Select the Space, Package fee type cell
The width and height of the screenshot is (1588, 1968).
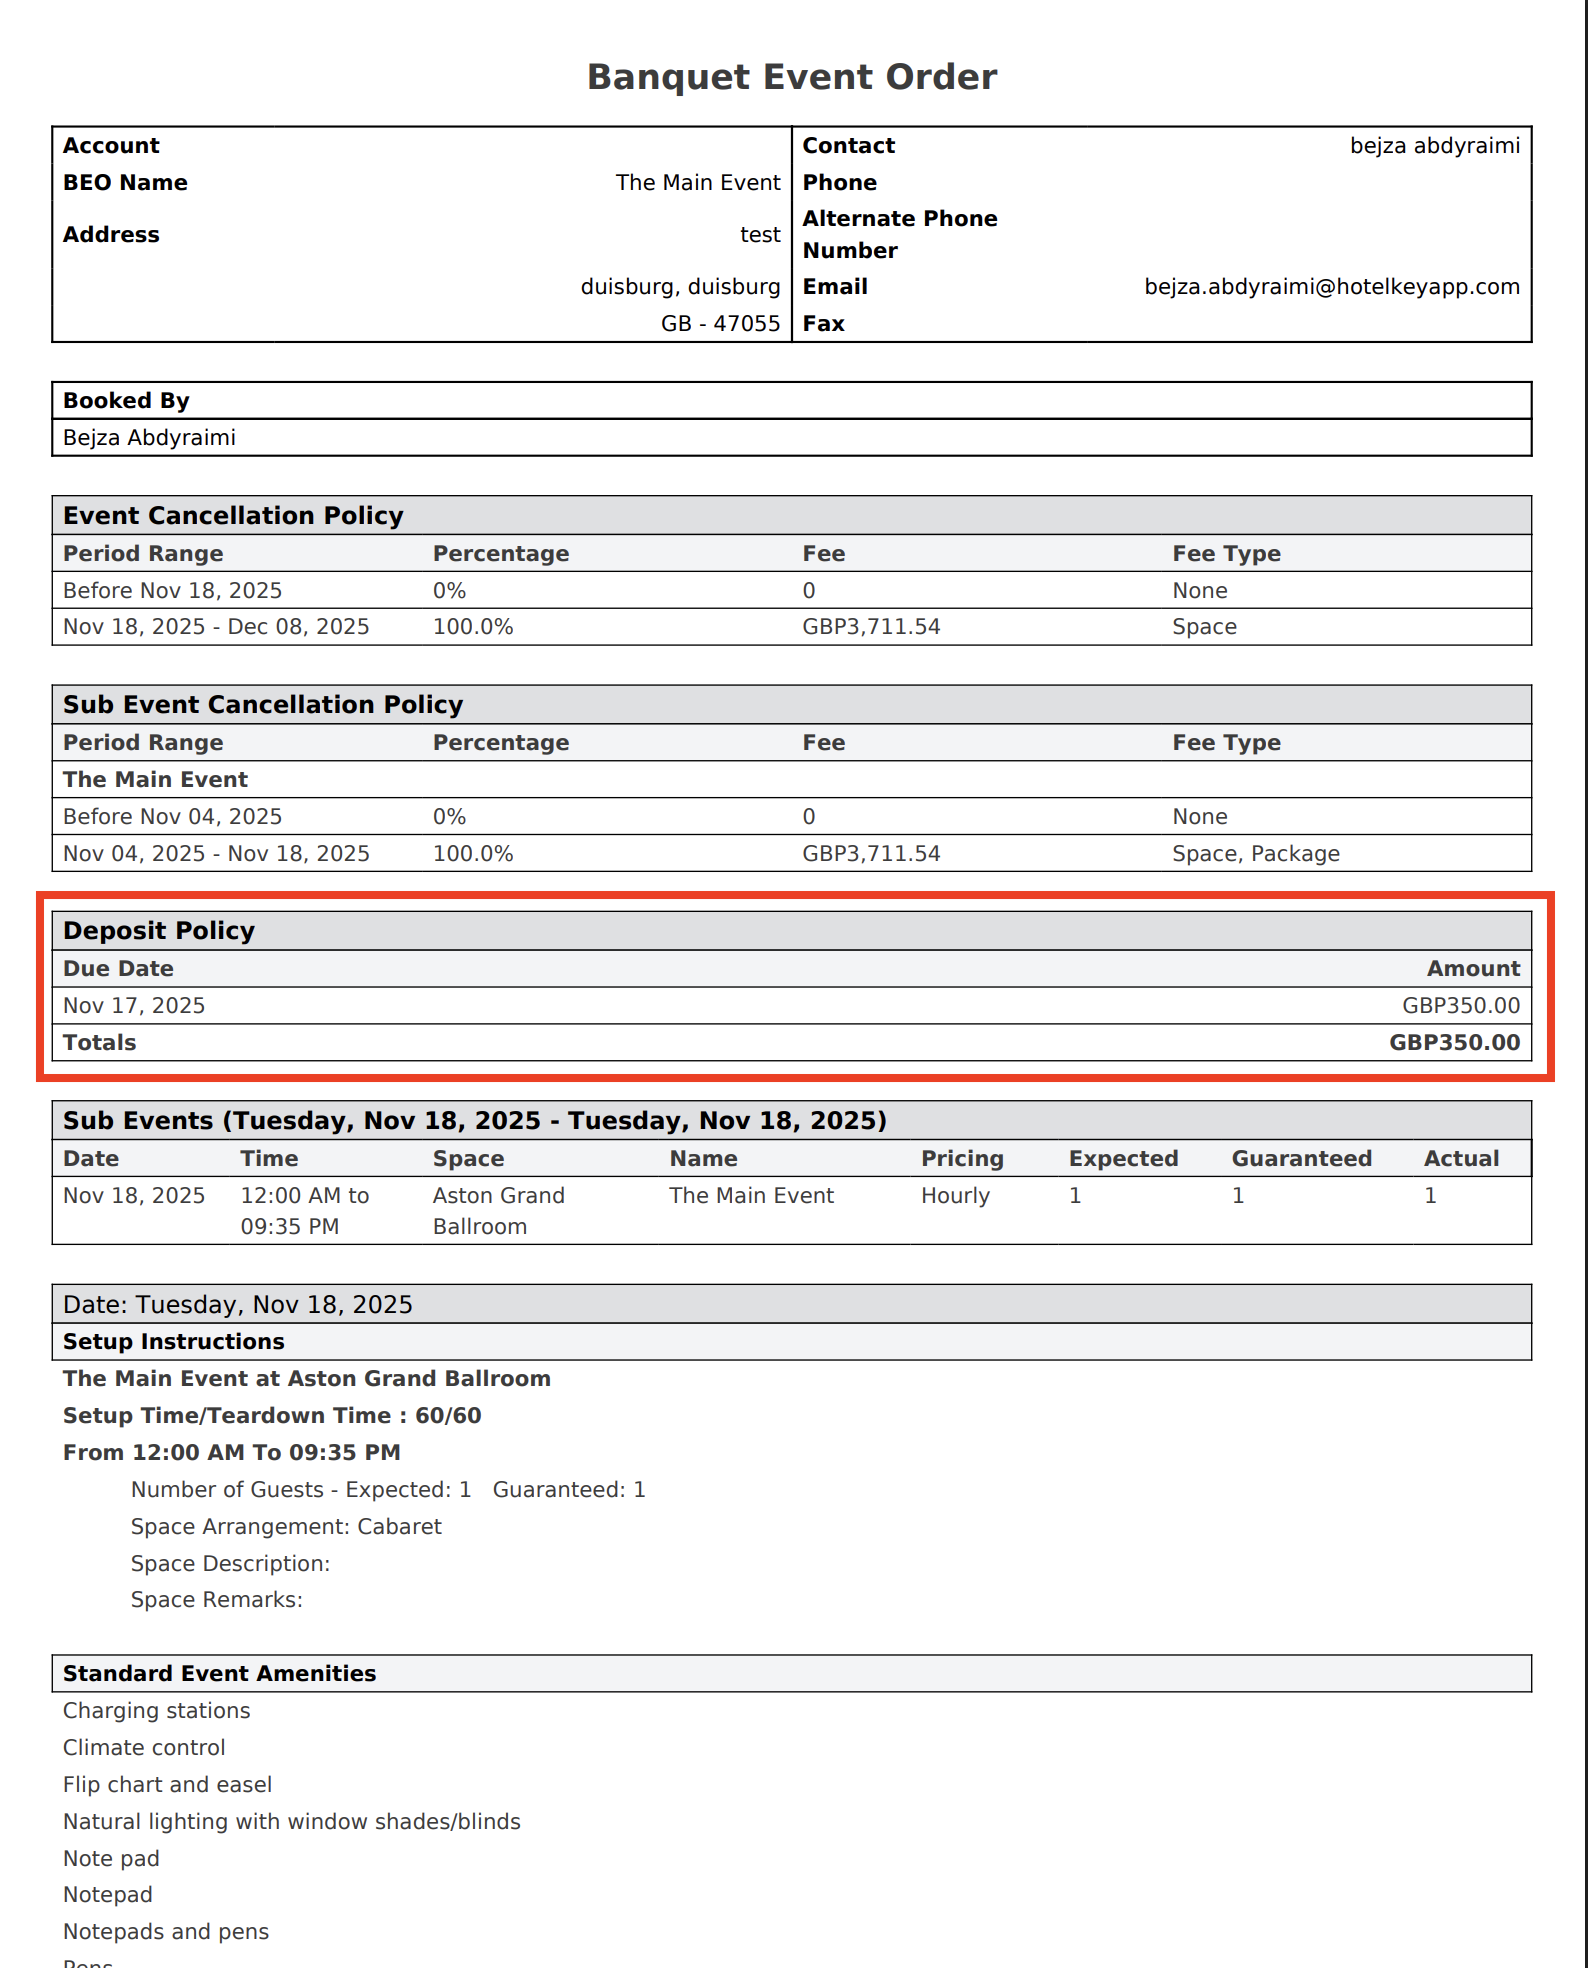pyautogui.click(x=1255, y=854)
